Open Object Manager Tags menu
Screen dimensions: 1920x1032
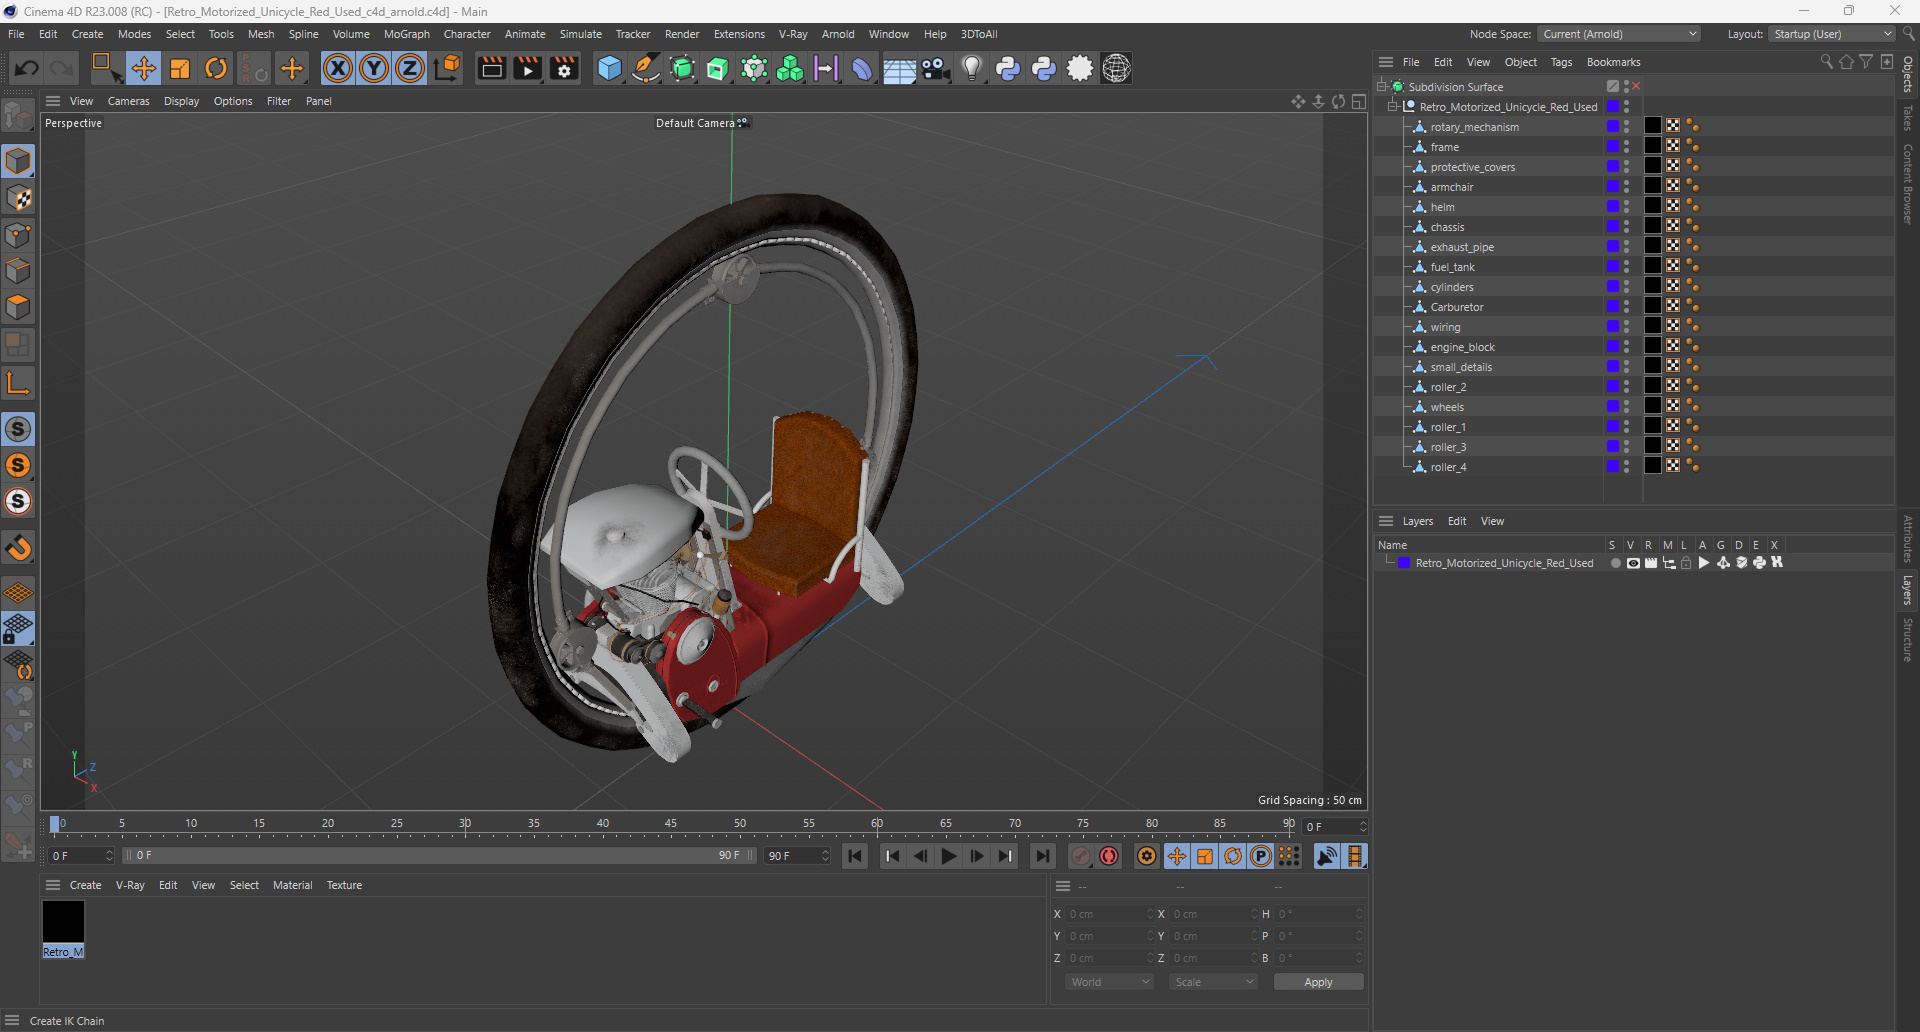tap(1561, 62)
